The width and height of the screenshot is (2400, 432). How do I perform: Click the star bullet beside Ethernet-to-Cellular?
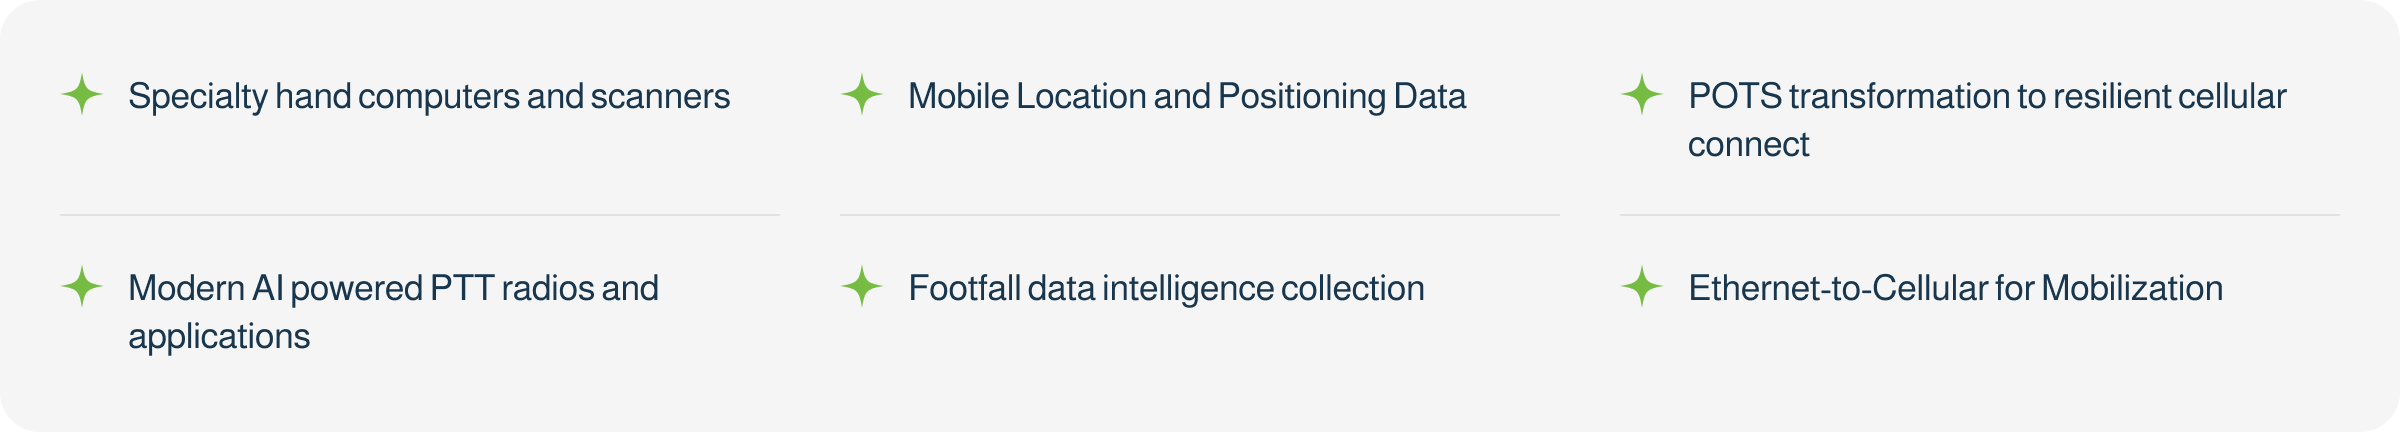[1641, 287]
